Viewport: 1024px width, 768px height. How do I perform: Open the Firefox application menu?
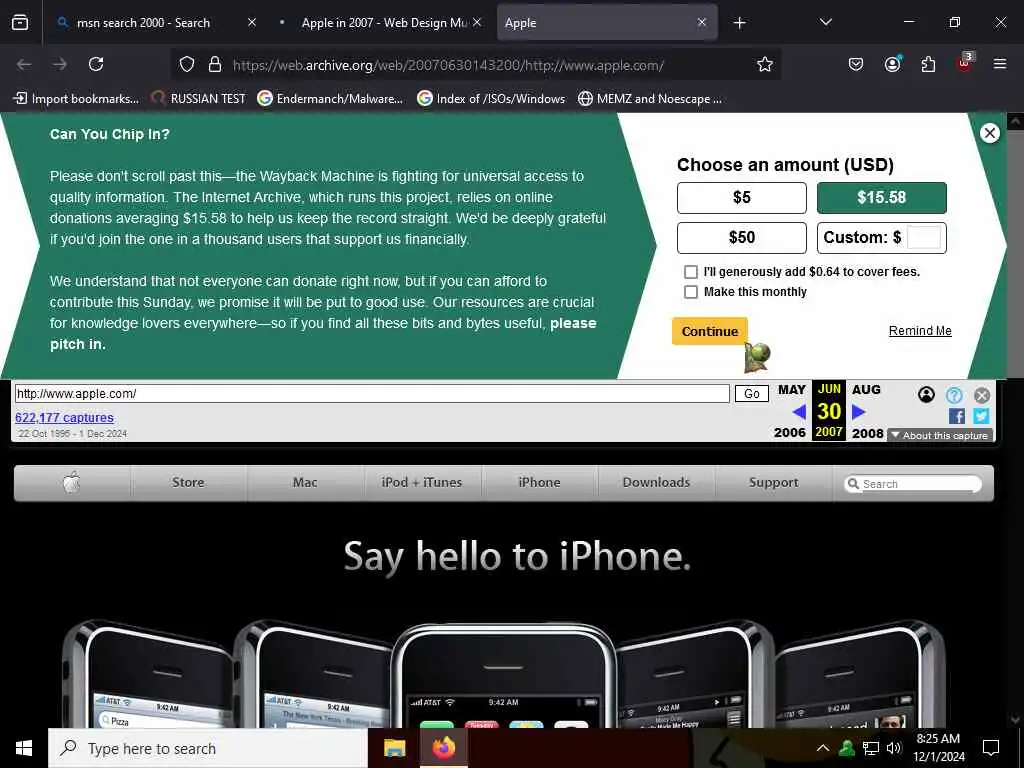(x=1000, y=64)
